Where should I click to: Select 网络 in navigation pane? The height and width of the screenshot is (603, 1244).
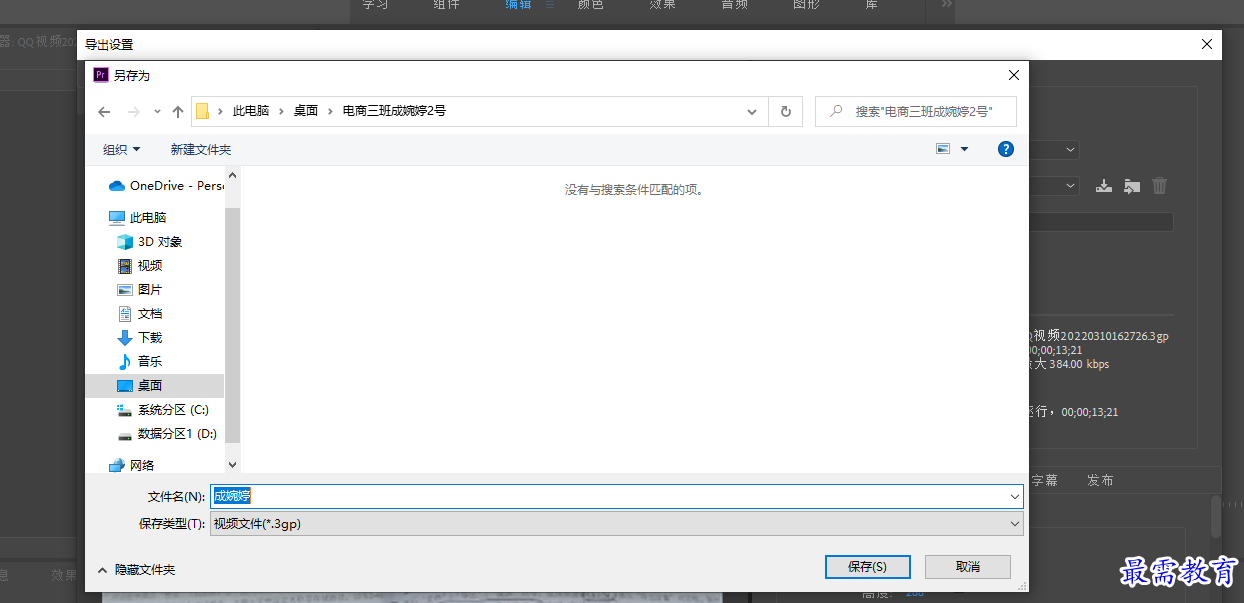point(132,465)
